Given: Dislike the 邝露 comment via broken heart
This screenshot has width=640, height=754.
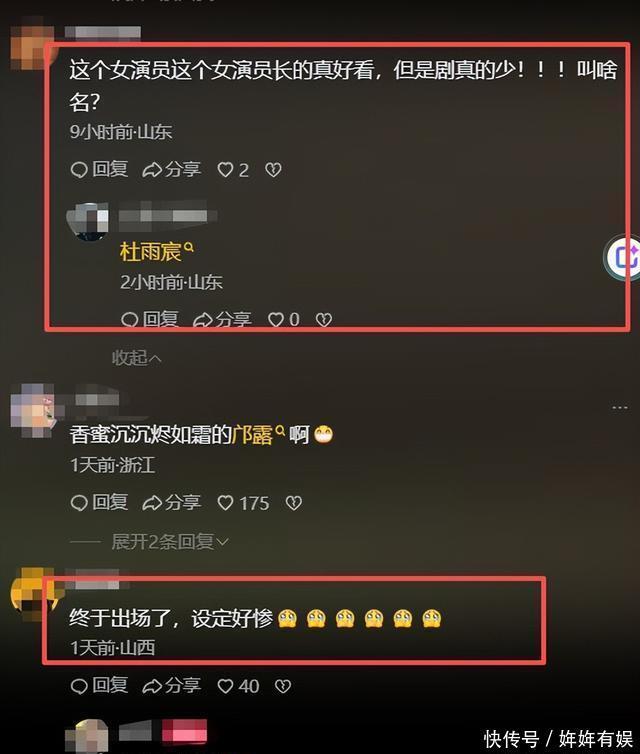Looking at the screenshot, I should (x=294, y=503).
